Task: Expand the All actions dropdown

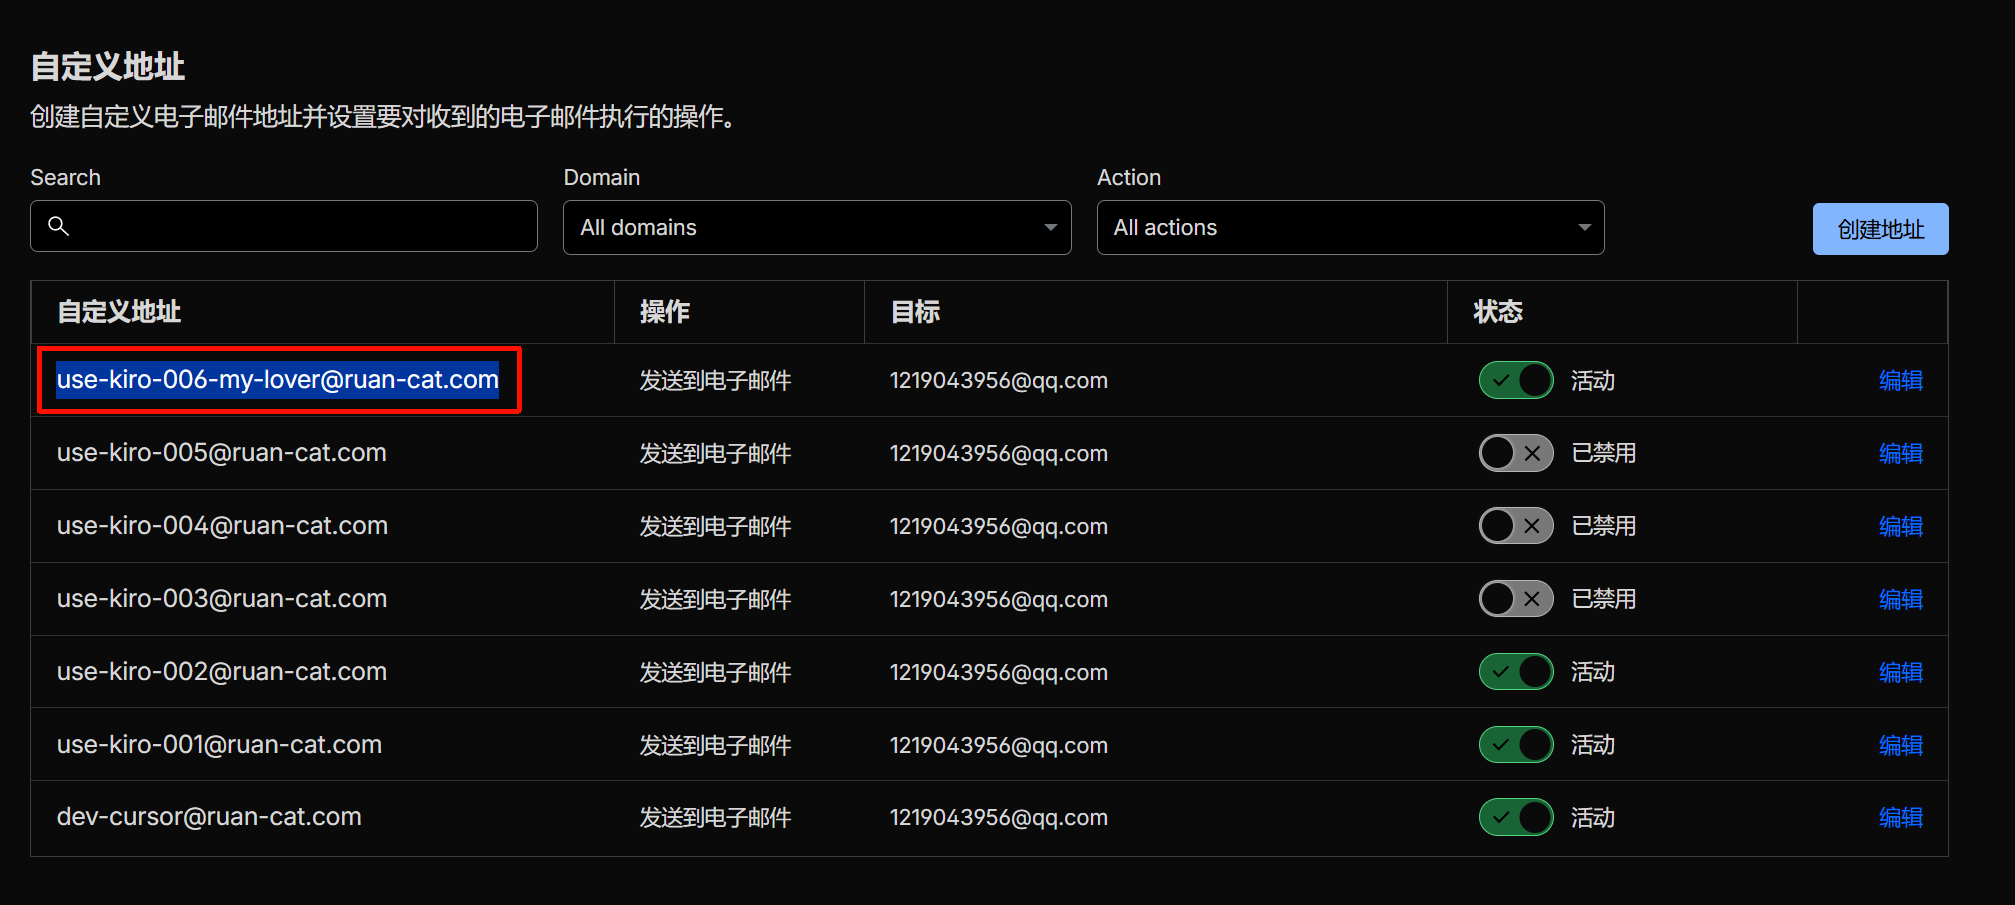Action: point(1349,228)
